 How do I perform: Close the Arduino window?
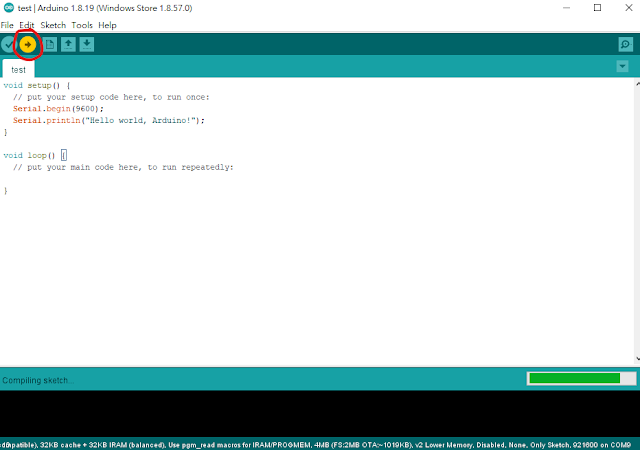point(629,8)
